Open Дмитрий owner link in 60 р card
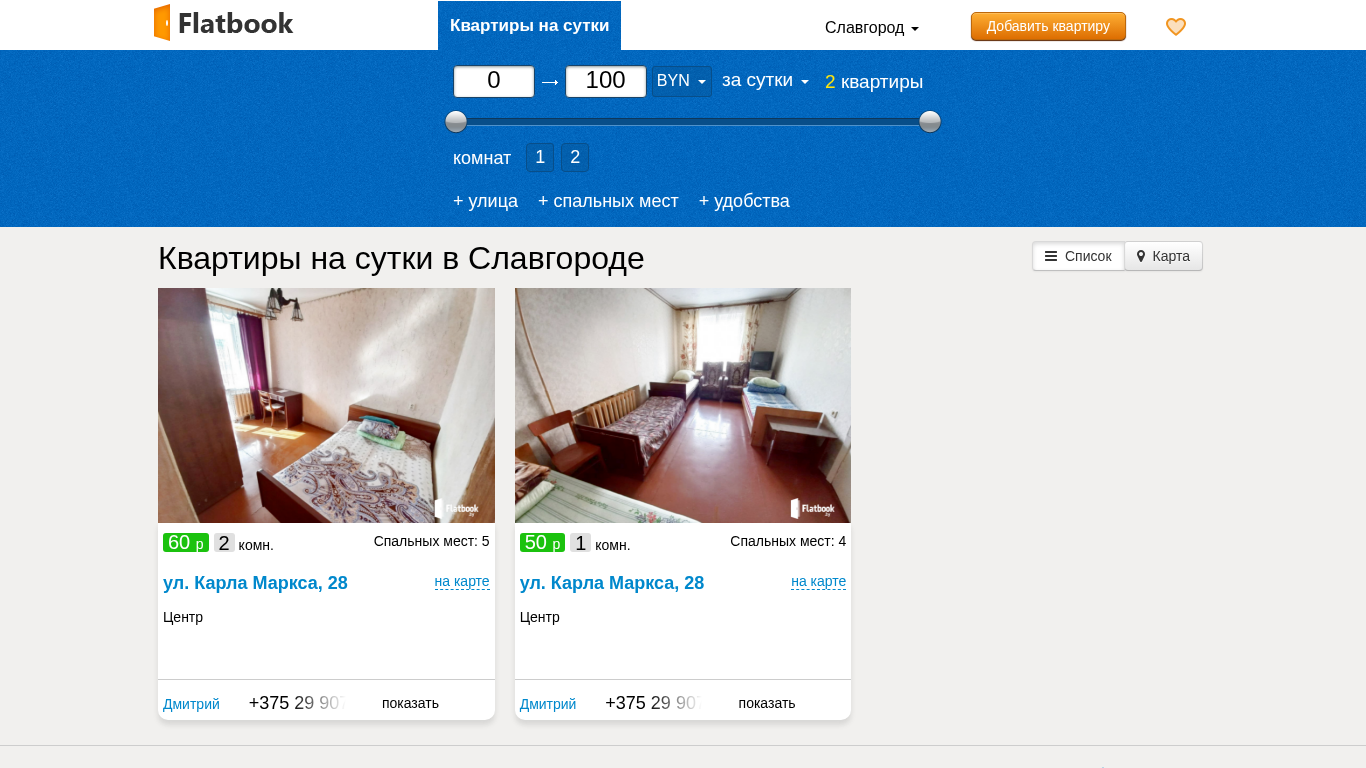Screen dimensions: 1366x768 [x=191, y=704]
